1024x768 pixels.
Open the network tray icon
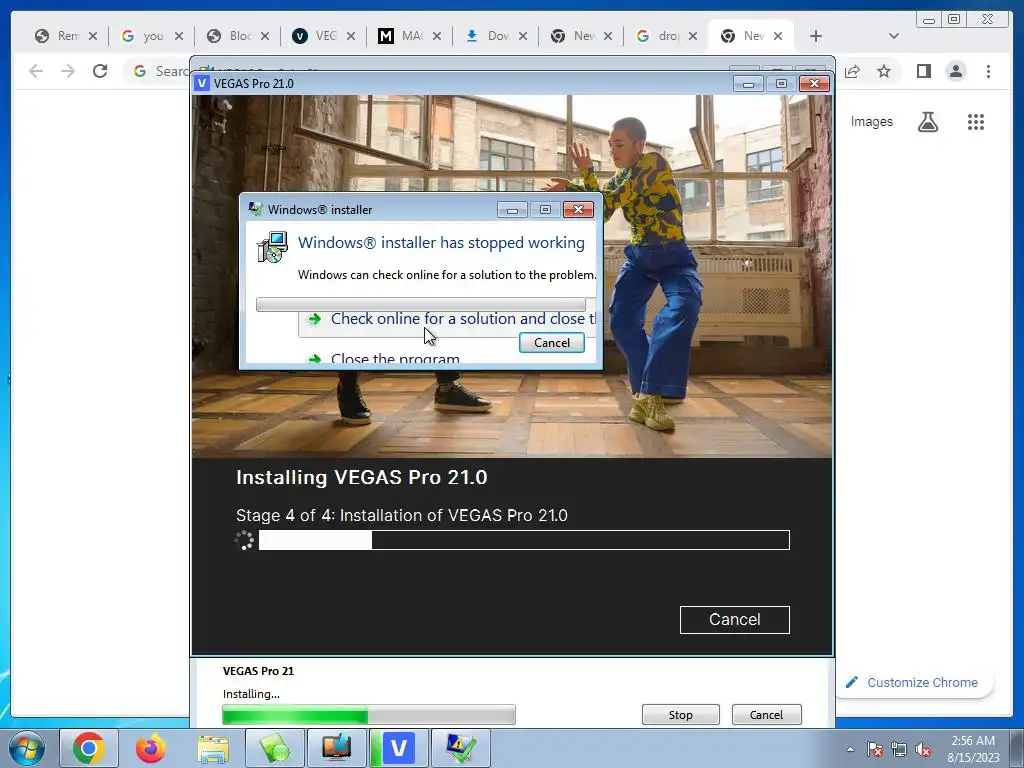coord(899,749)
